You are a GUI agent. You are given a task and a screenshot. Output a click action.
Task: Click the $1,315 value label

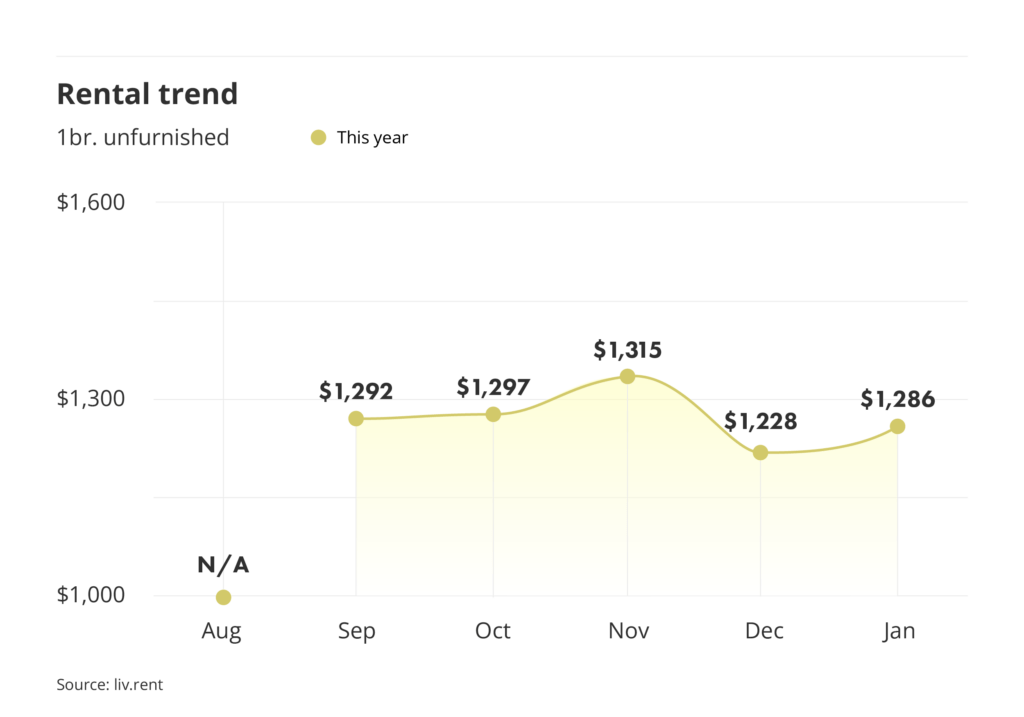click(627, 350)
